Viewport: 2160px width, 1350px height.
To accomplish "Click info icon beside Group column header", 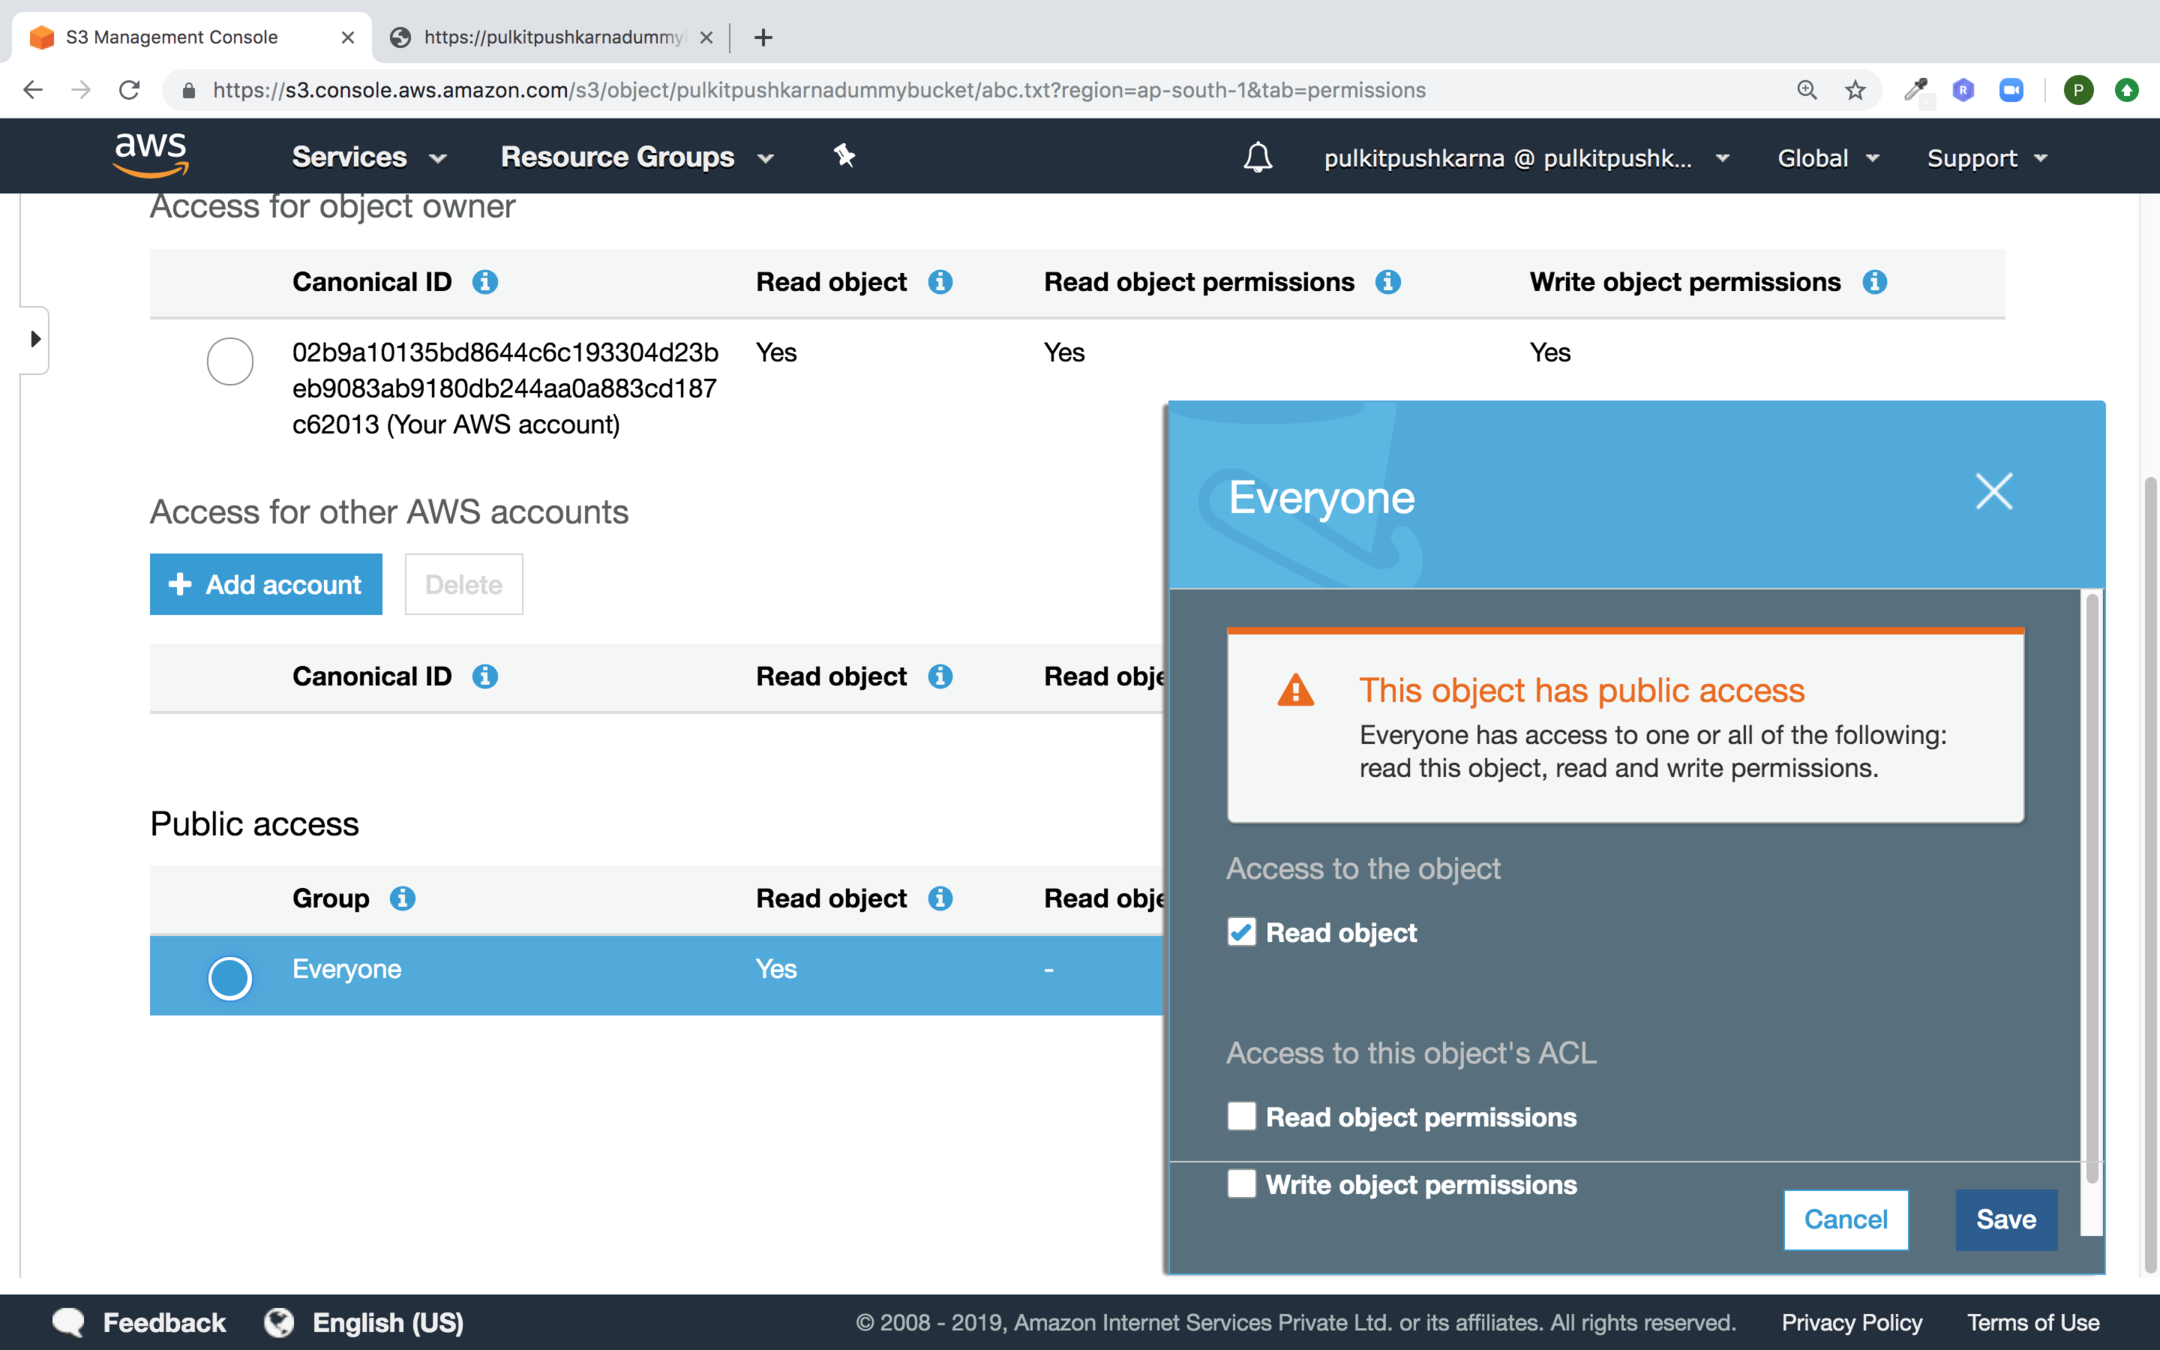I will point(402,898).
